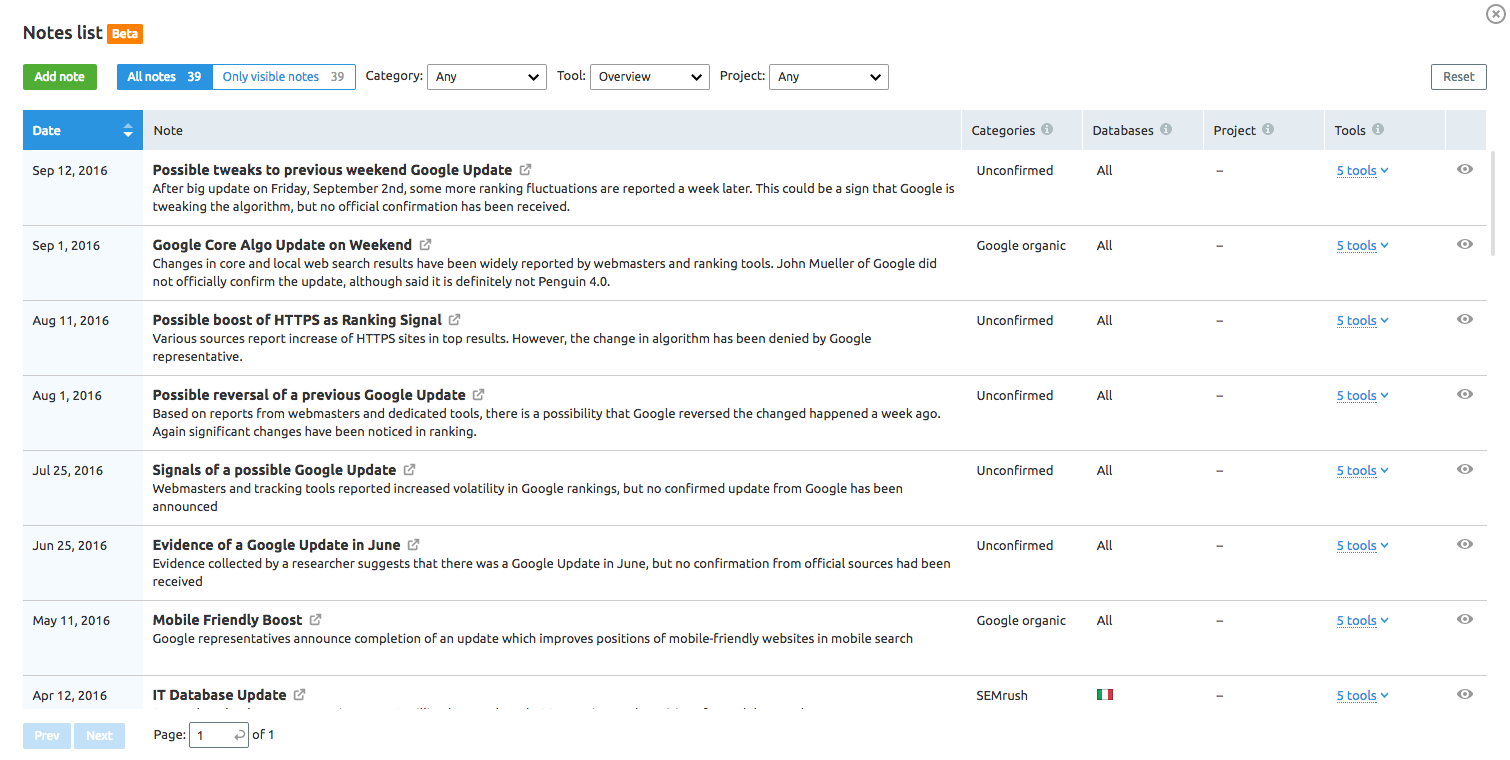Expand 5 tools for Apr 12, 2016 note

click(1363, 696)
